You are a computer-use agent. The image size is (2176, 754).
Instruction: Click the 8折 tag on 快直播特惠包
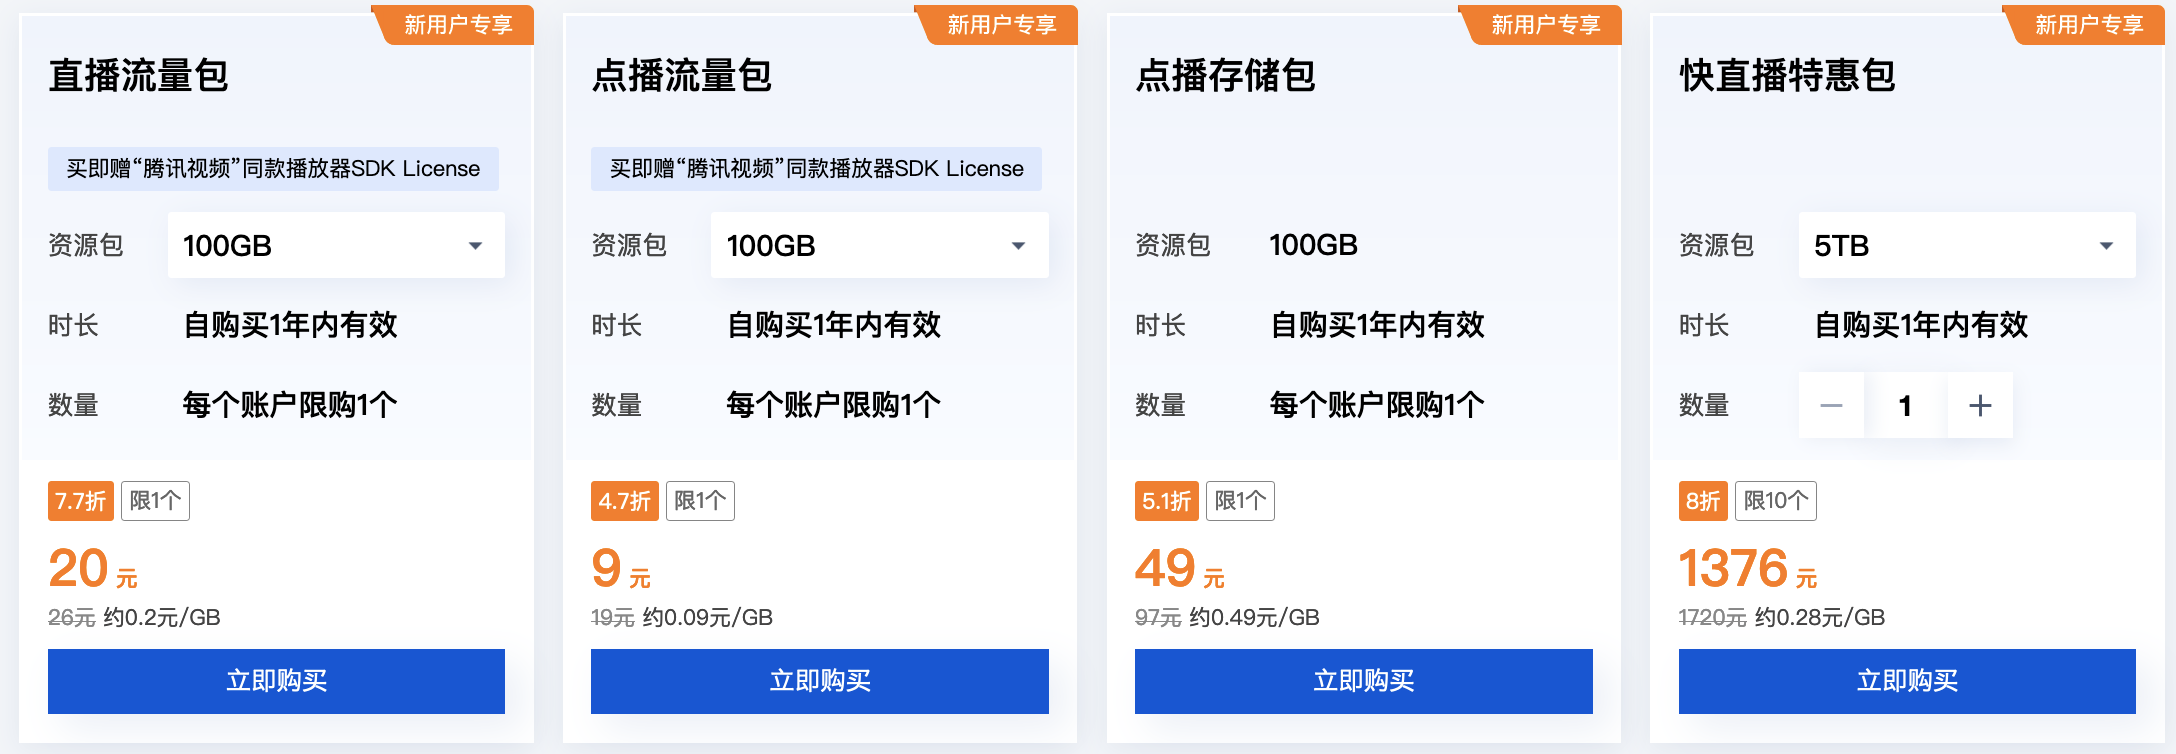(1703, 501)
